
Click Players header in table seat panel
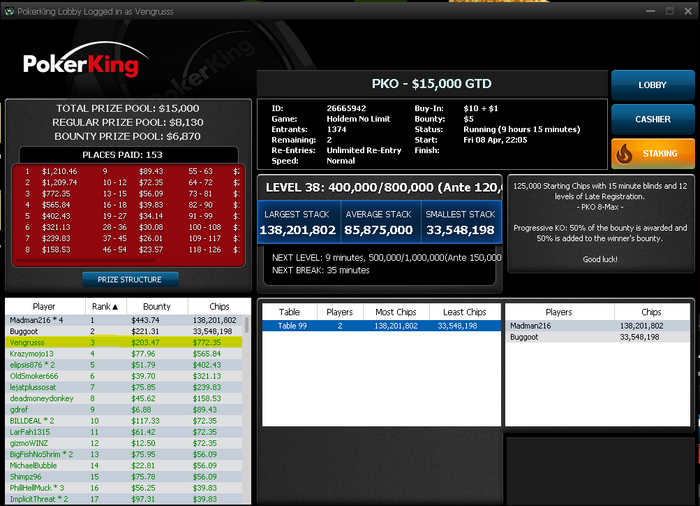click(559, 312)
